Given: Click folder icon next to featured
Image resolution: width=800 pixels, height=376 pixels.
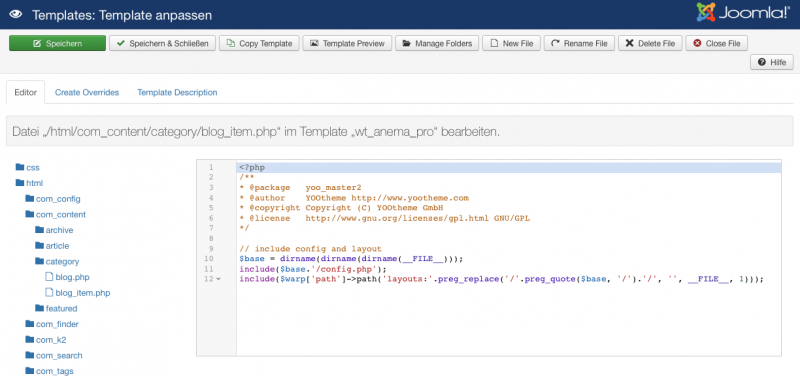Looking at the screenshot, I should (x=39, y=308).
